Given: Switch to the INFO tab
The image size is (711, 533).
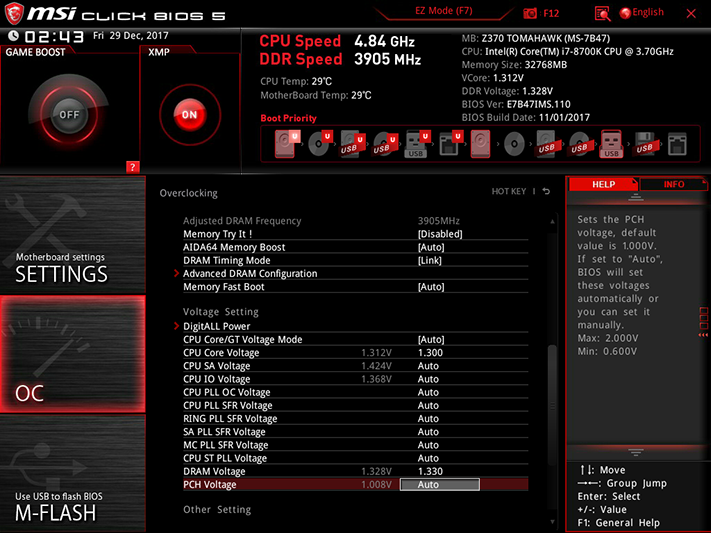Looking at the screenshot, I should [674, 184].
